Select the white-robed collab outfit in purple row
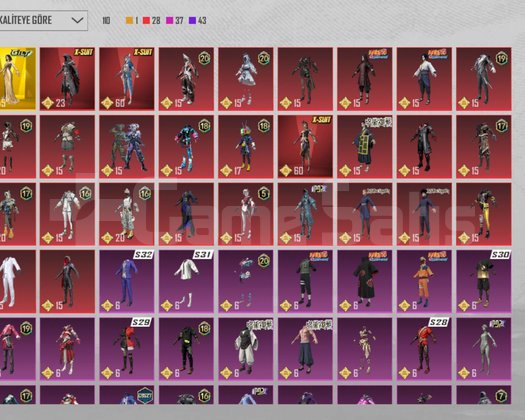 246,349
